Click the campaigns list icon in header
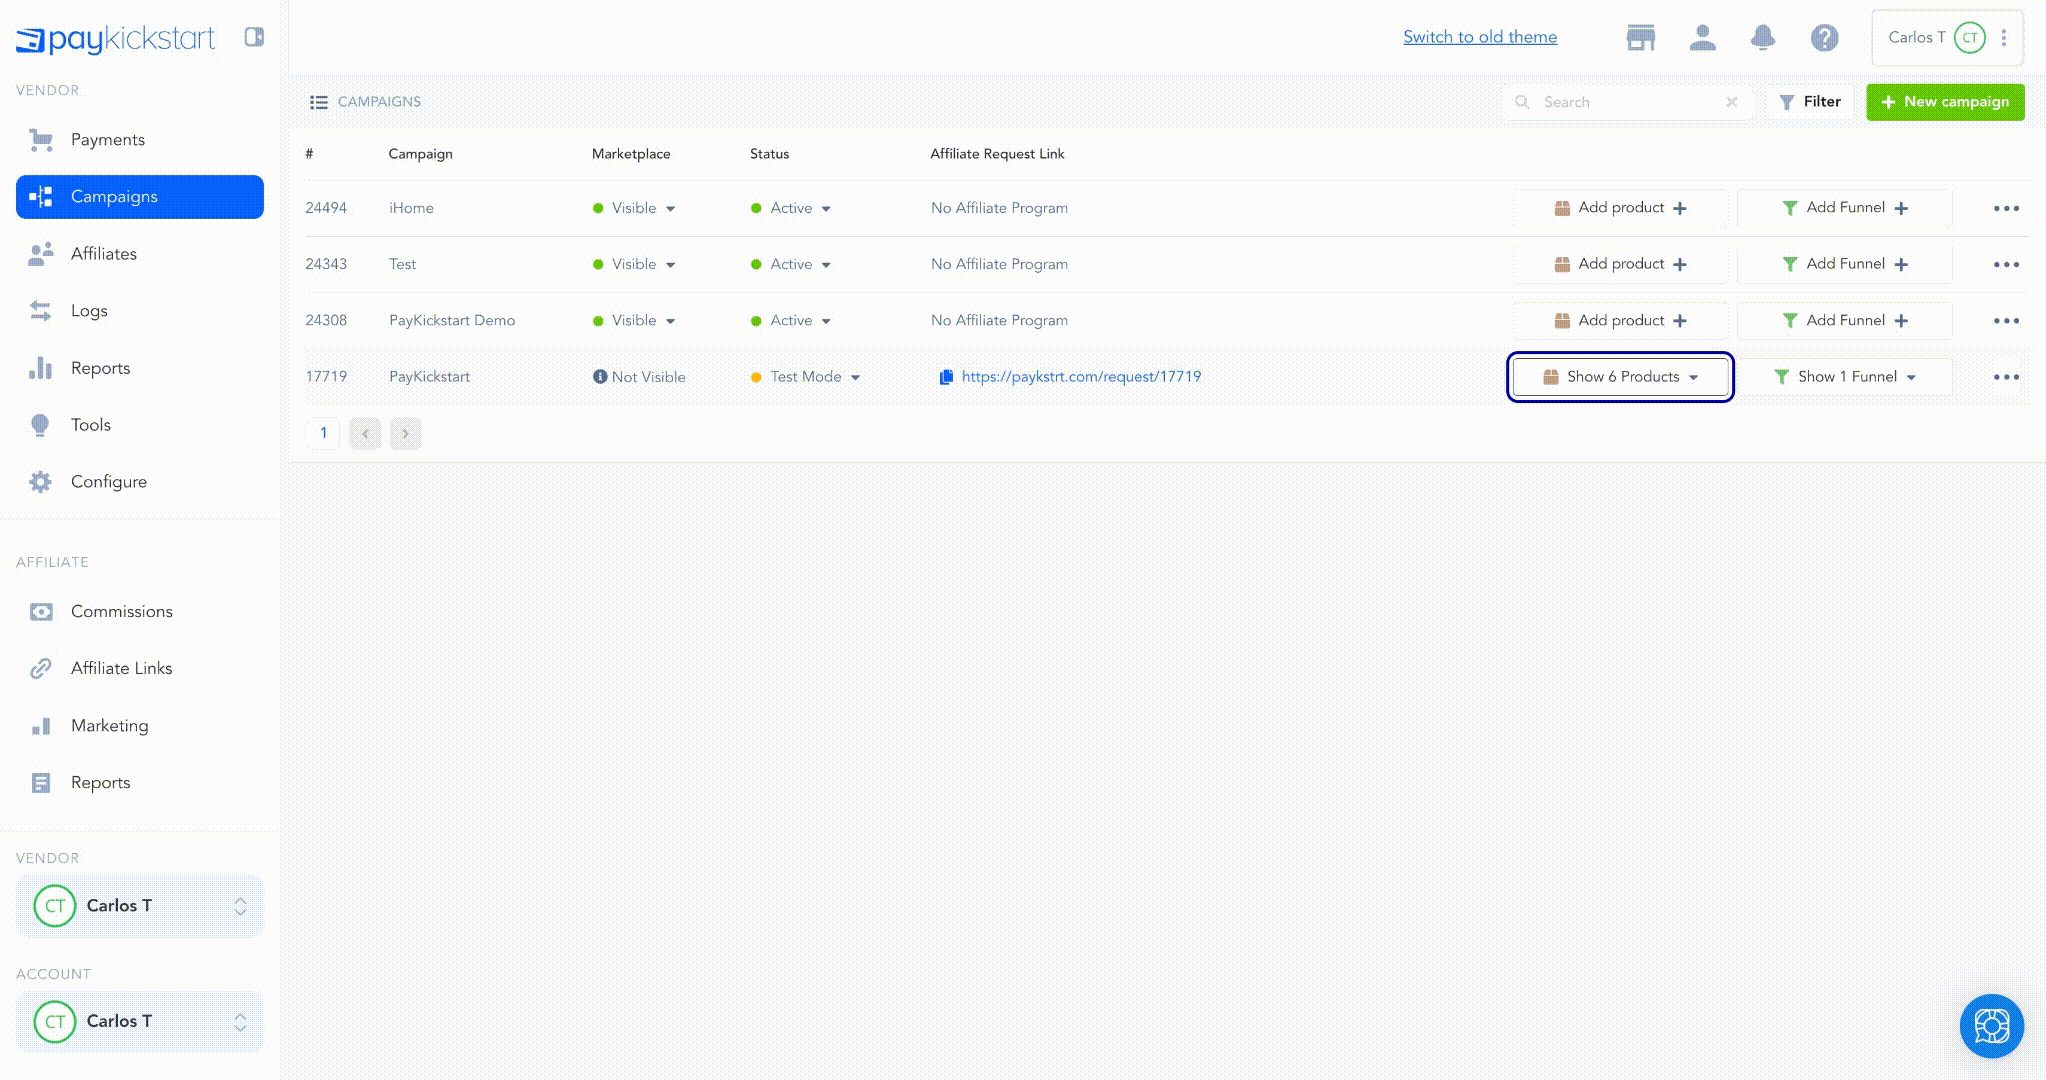 (319, 102)
